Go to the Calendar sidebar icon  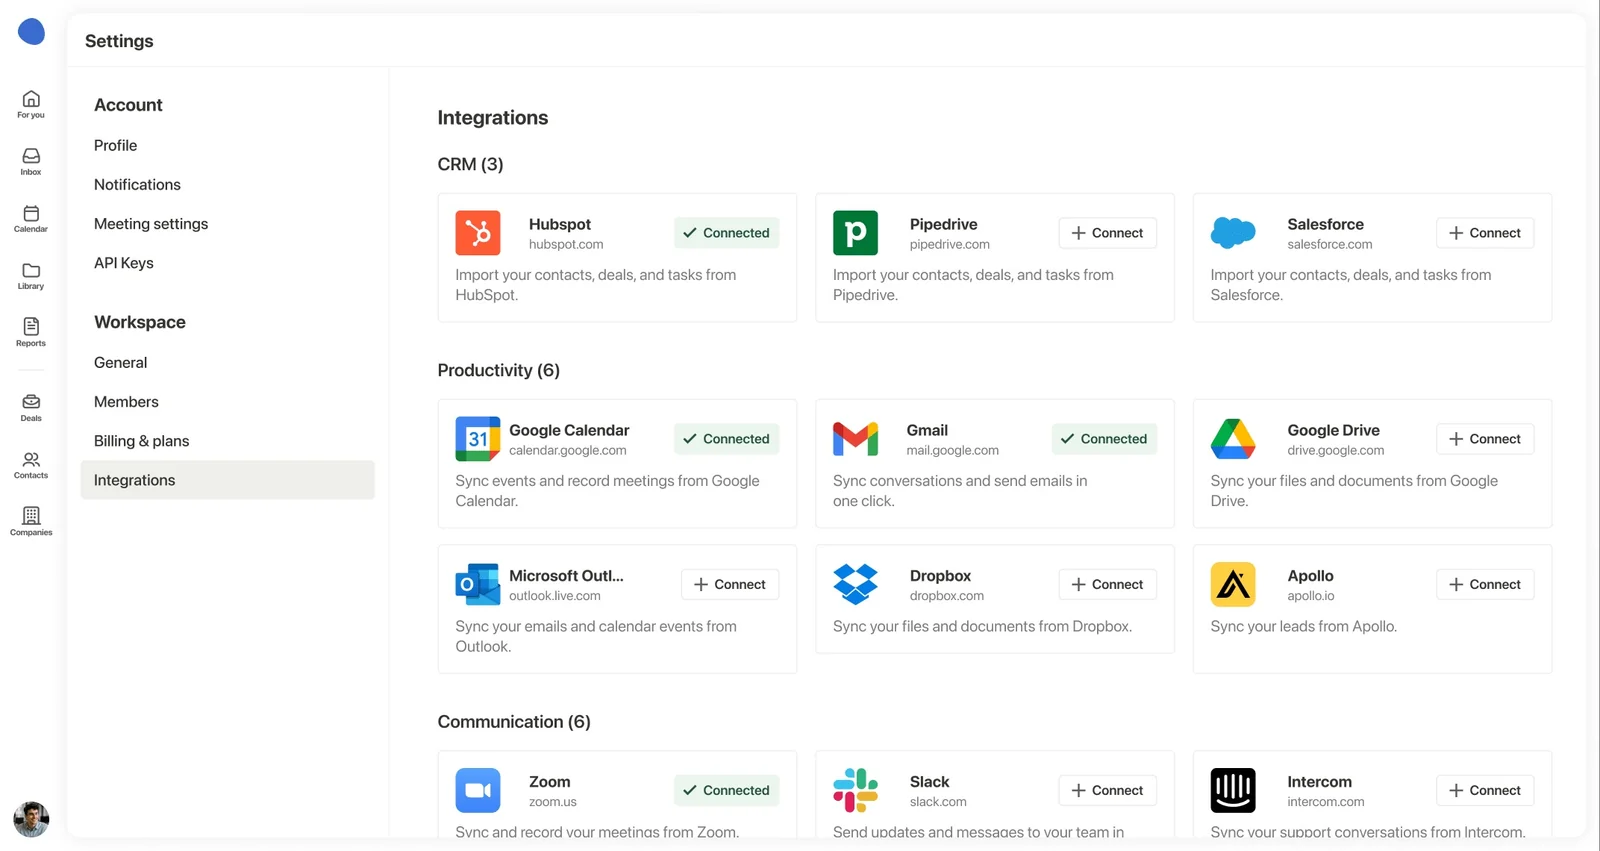pos(31,218)
